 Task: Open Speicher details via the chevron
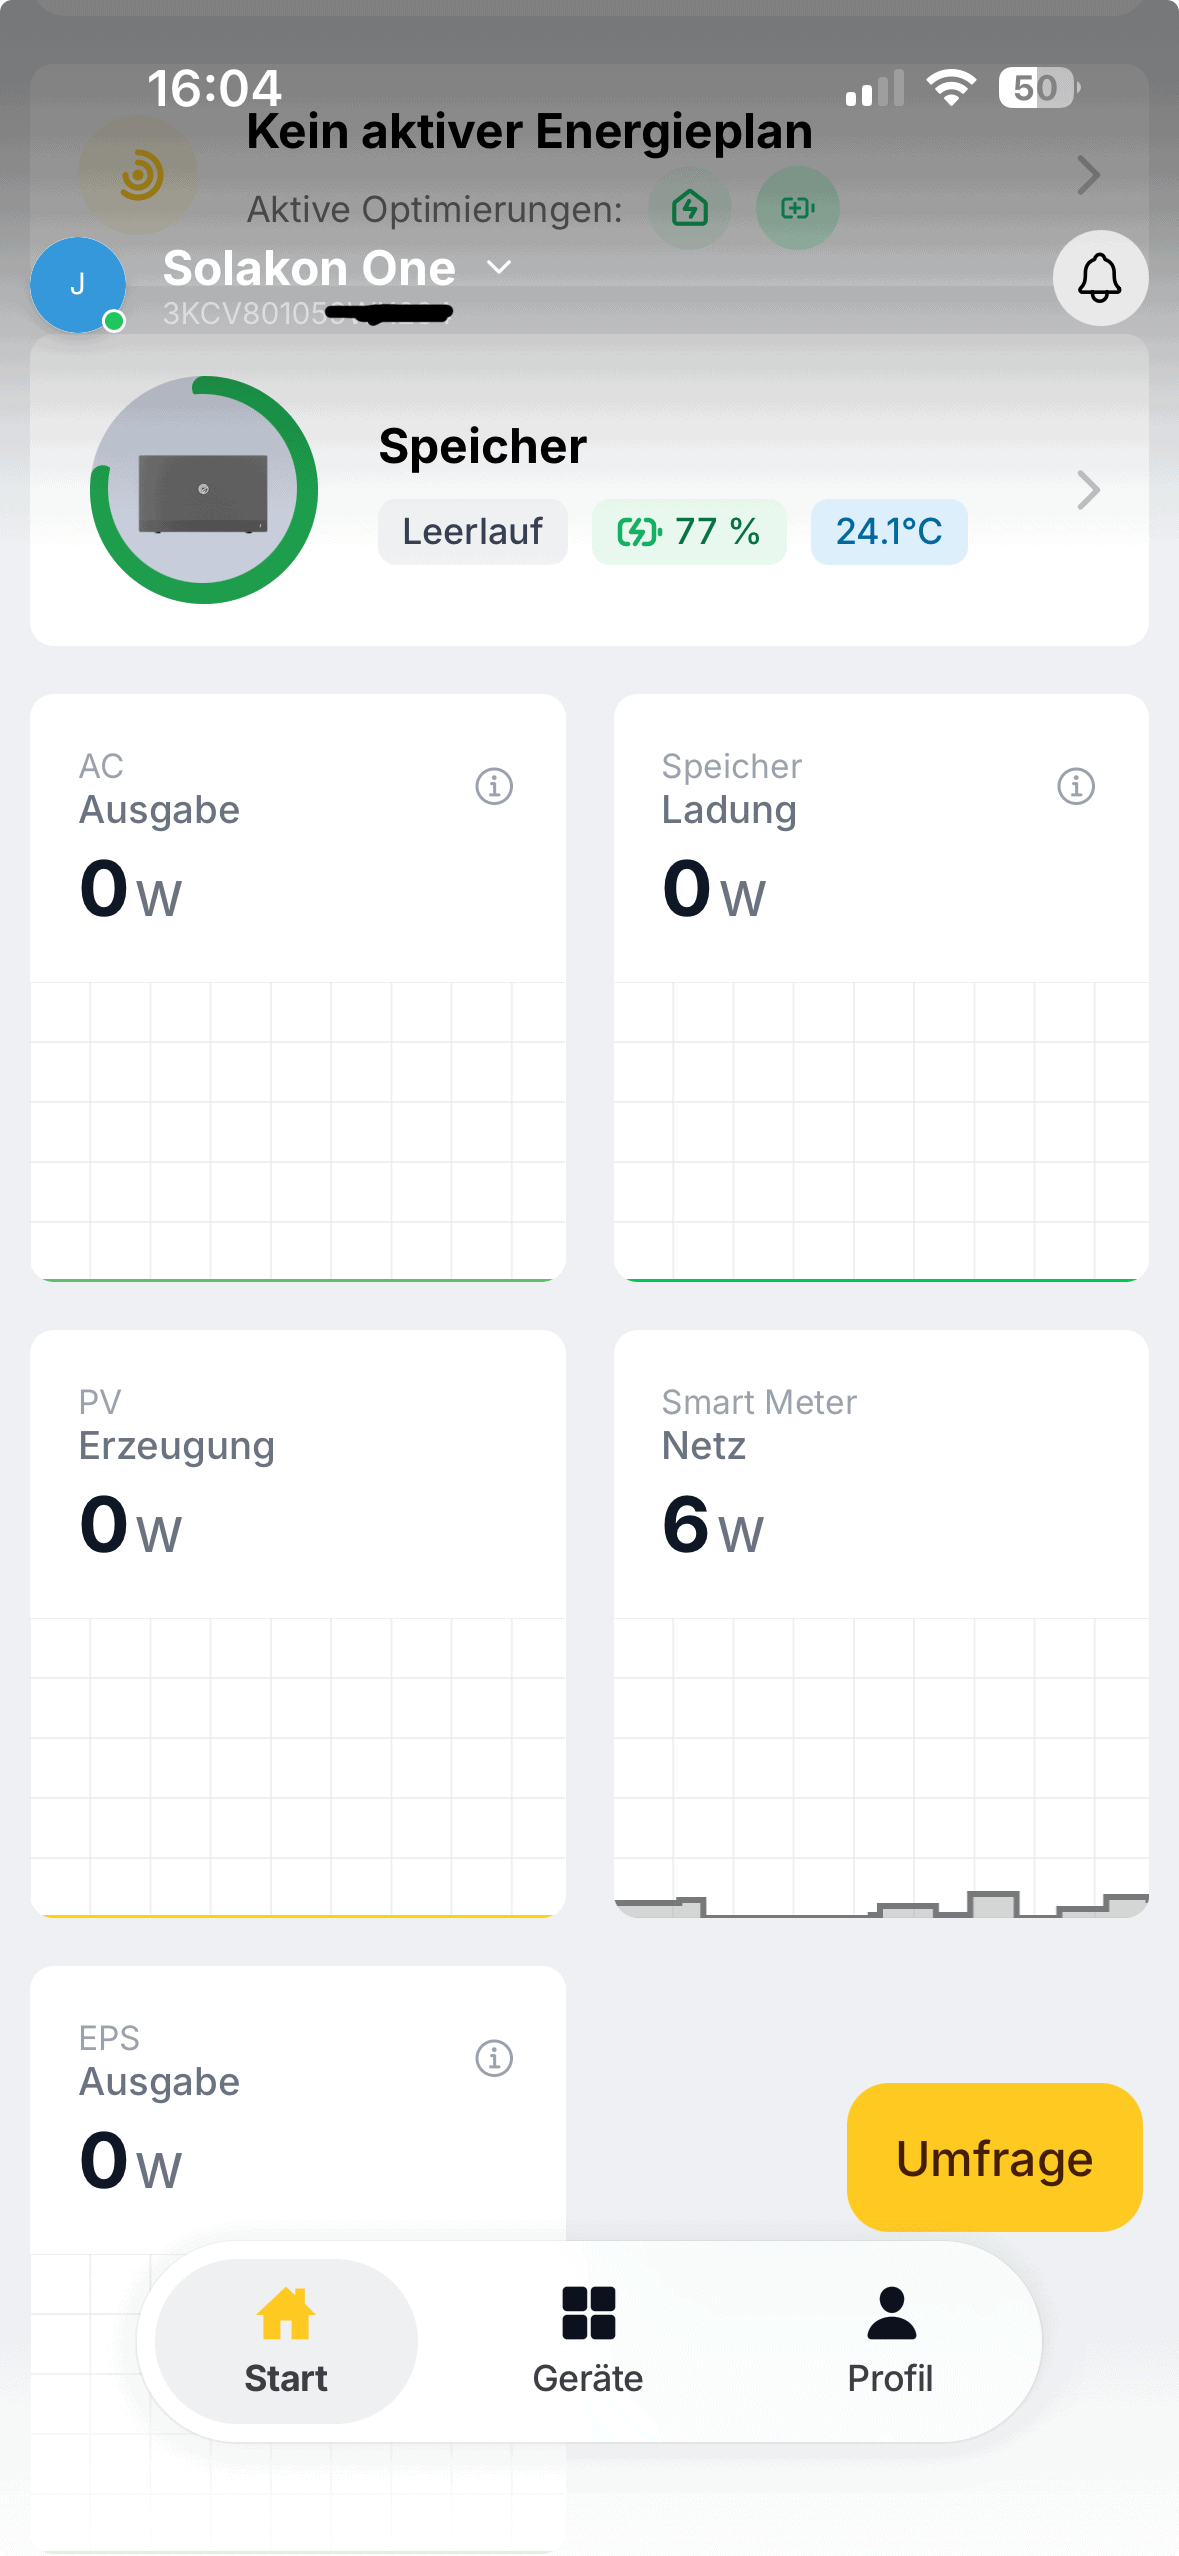[1088, 490]
